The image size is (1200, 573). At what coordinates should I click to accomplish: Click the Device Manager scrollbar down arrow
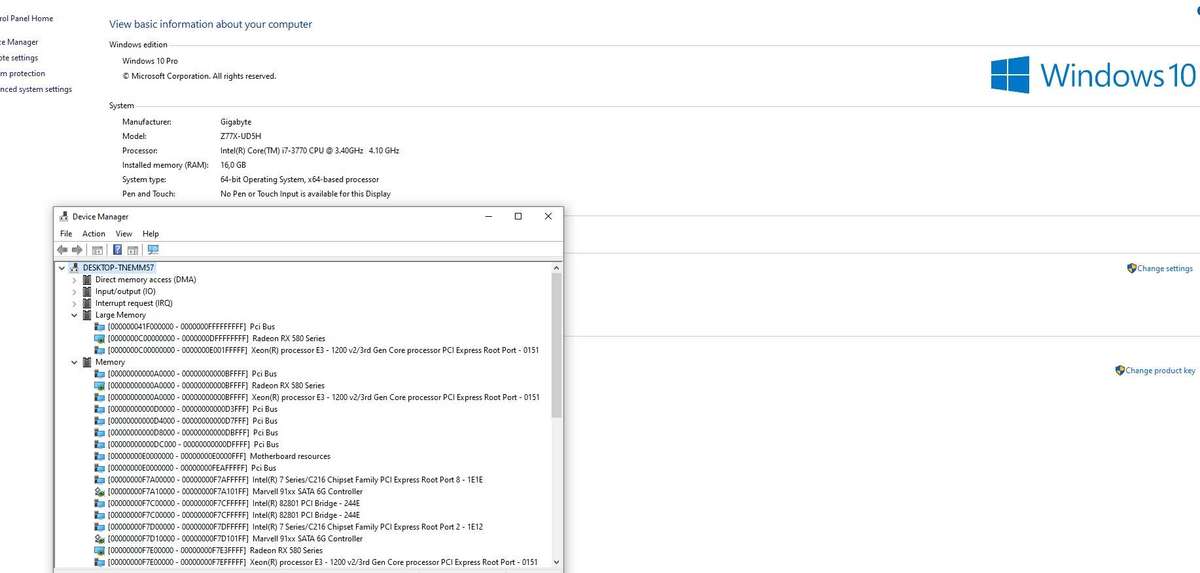[x=557, y=564]
